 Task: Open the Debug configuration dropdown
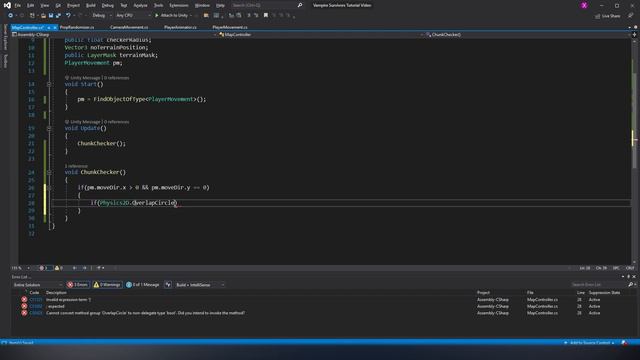click(x=101, y=16)
